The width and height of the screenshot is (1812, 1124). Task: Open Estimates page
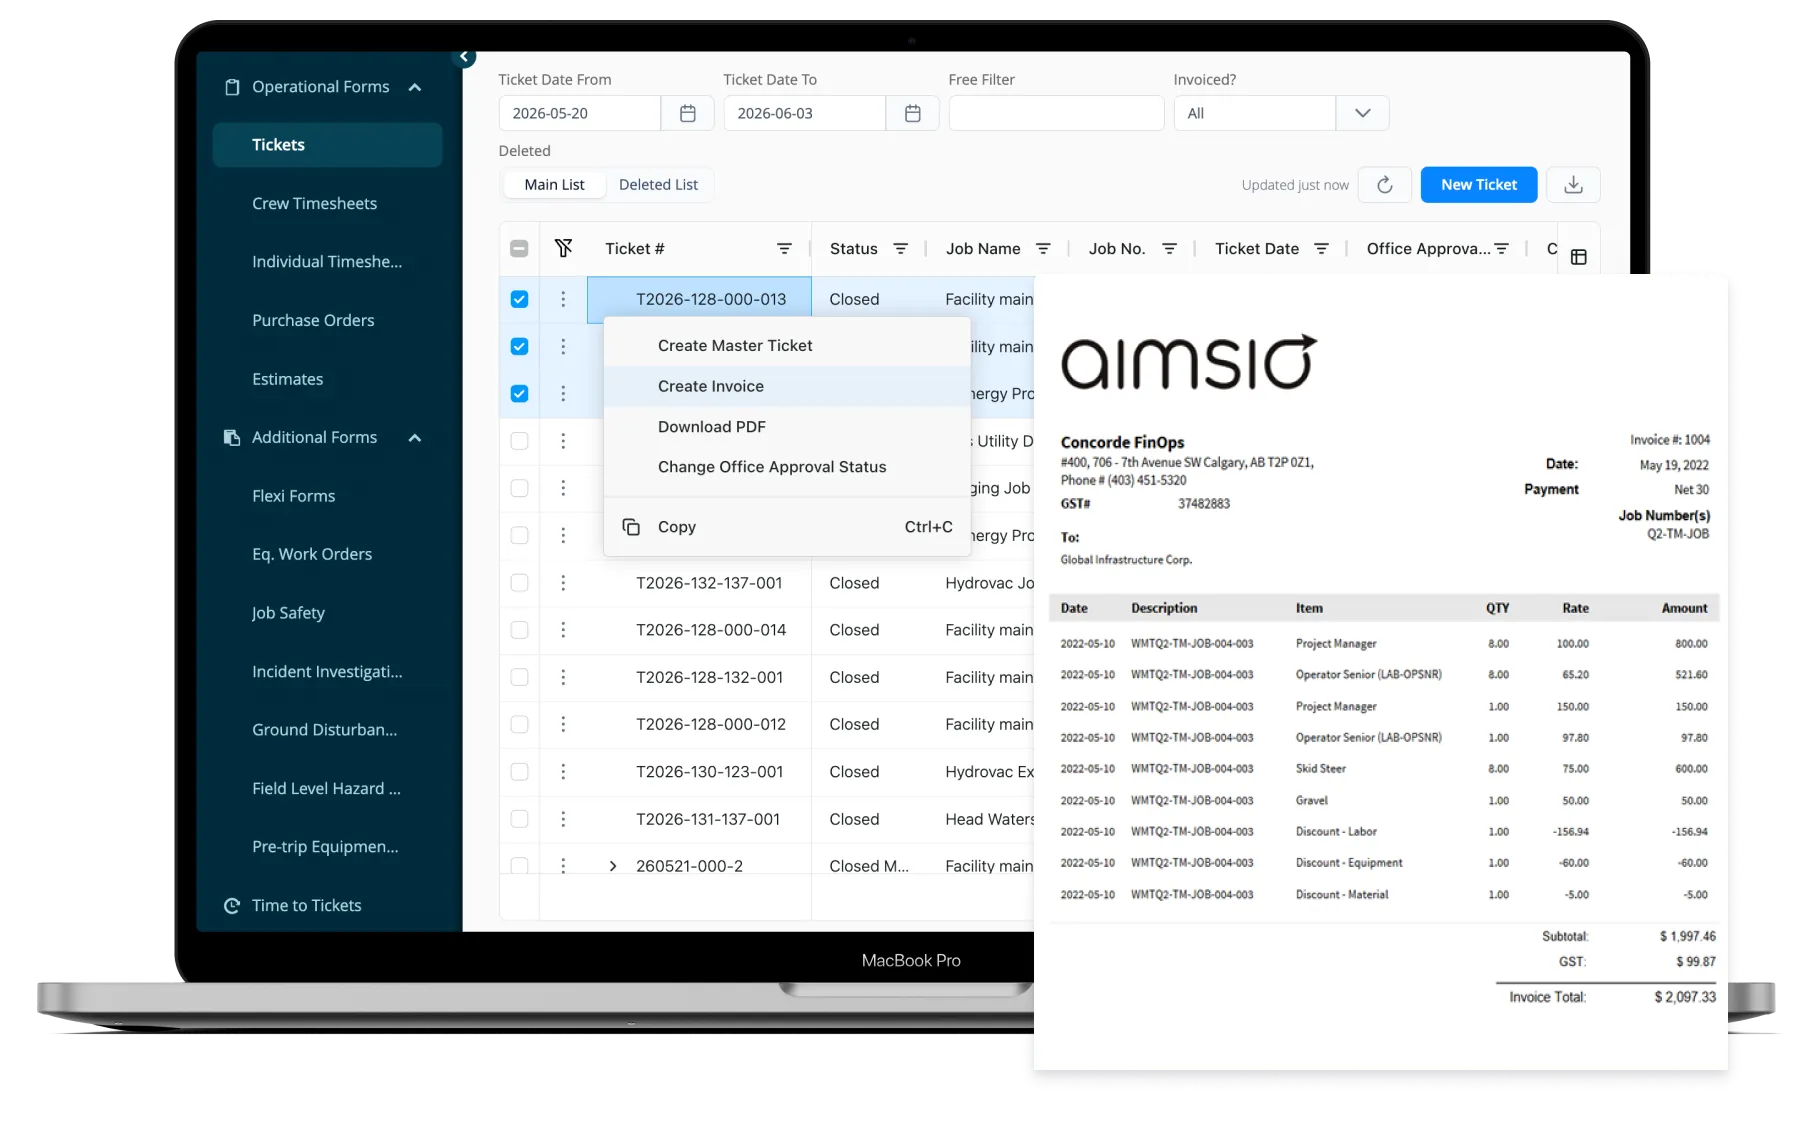[287, 379]
